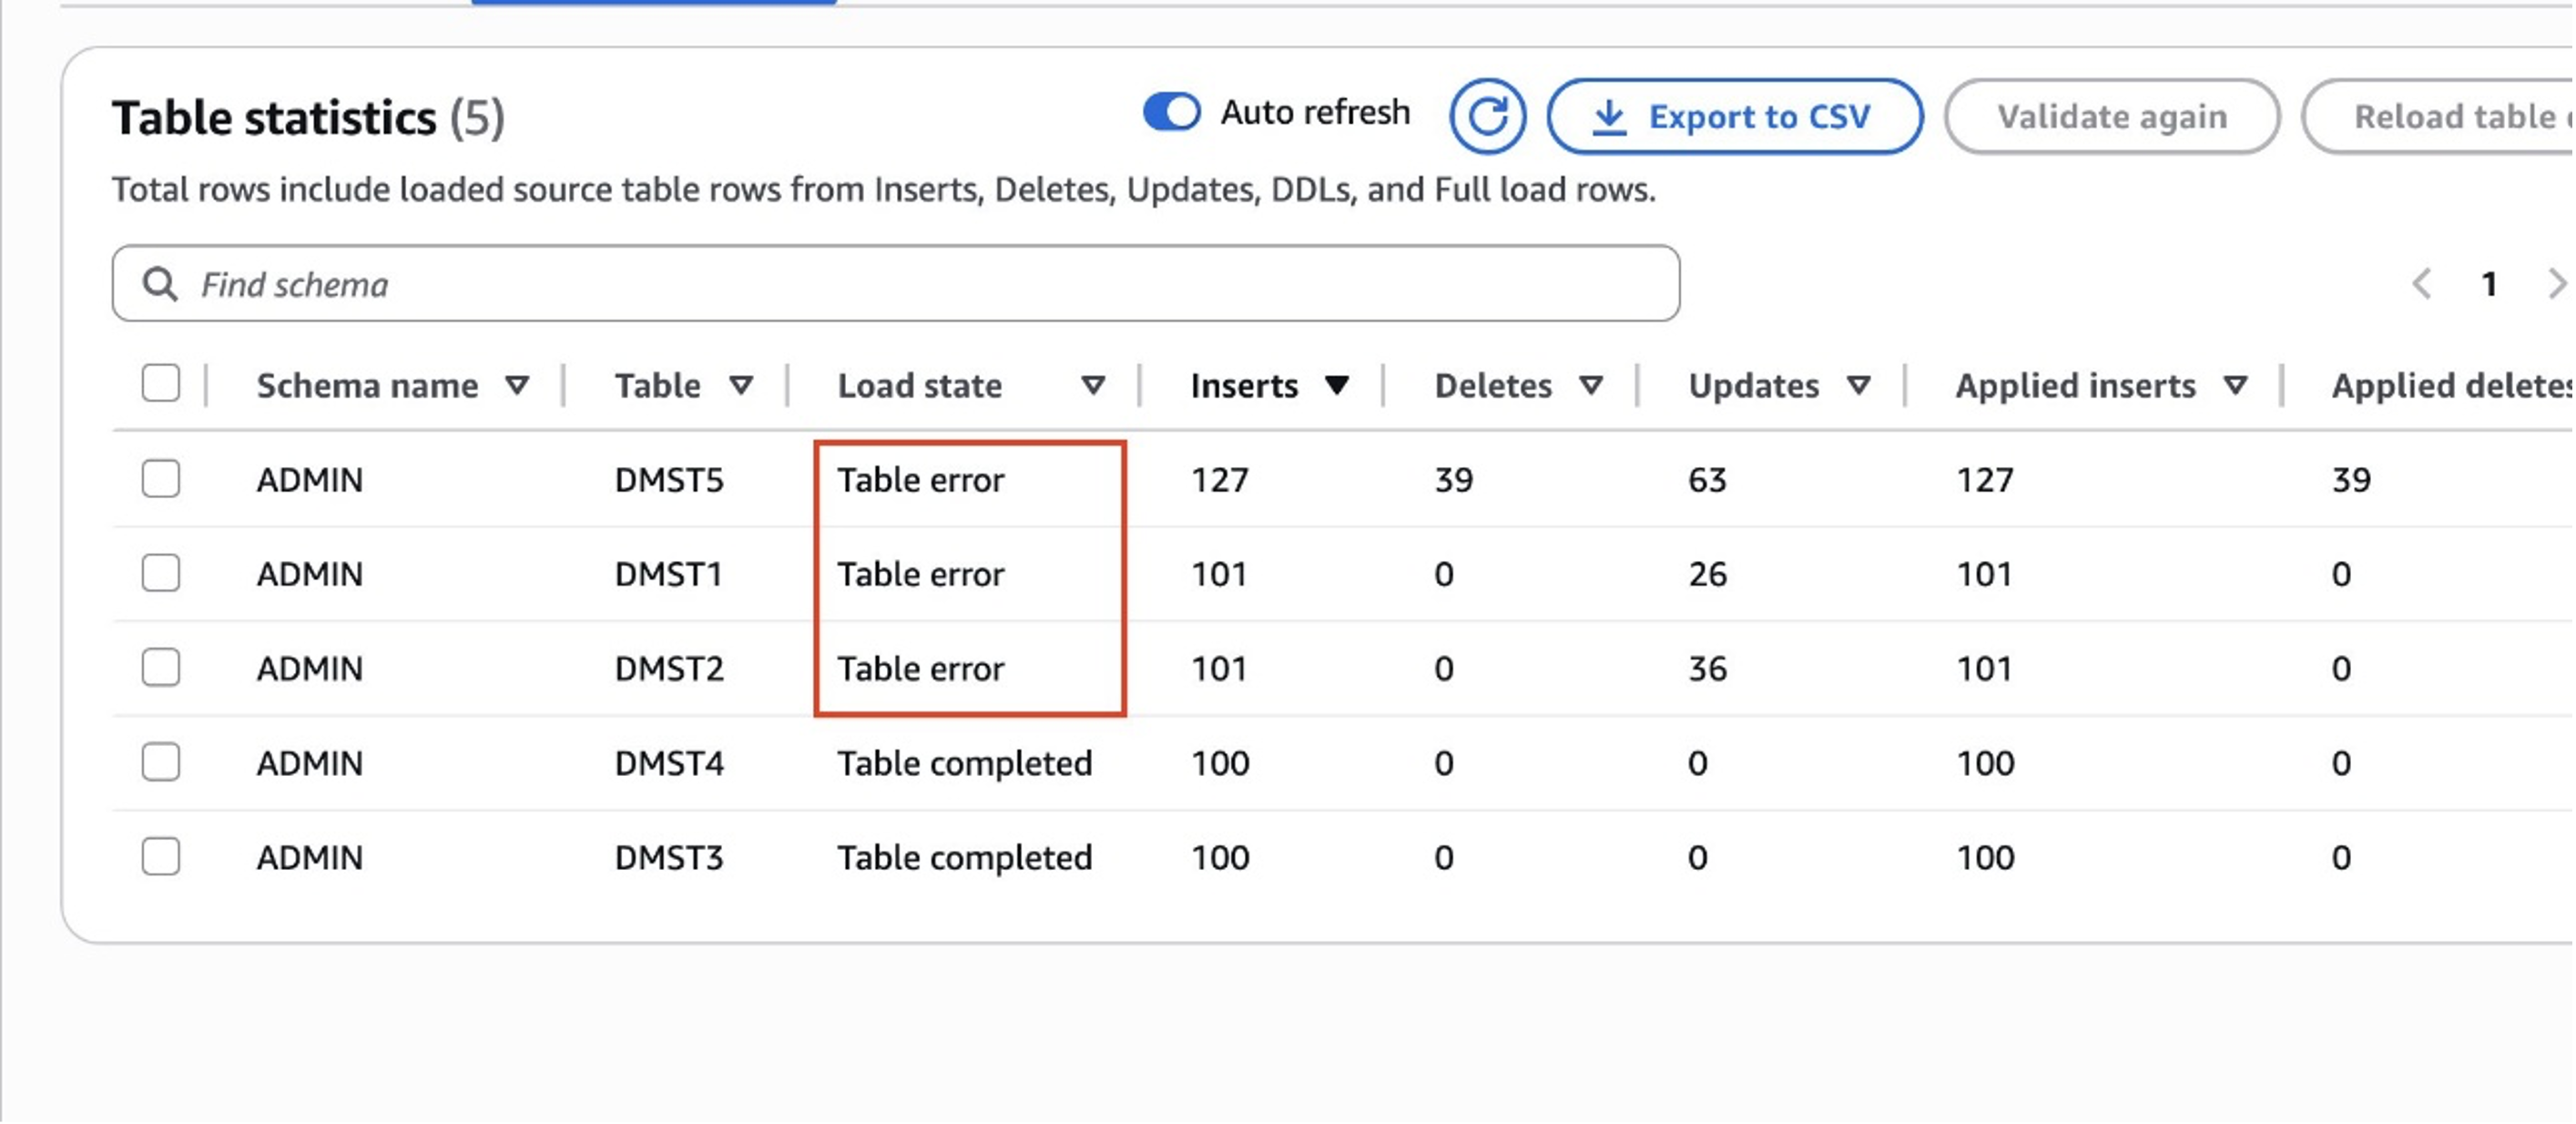The height and width of the screenshot is (1124, 2576).
Task: Focus the Find schema search field
Action: [x=900, y=284]
